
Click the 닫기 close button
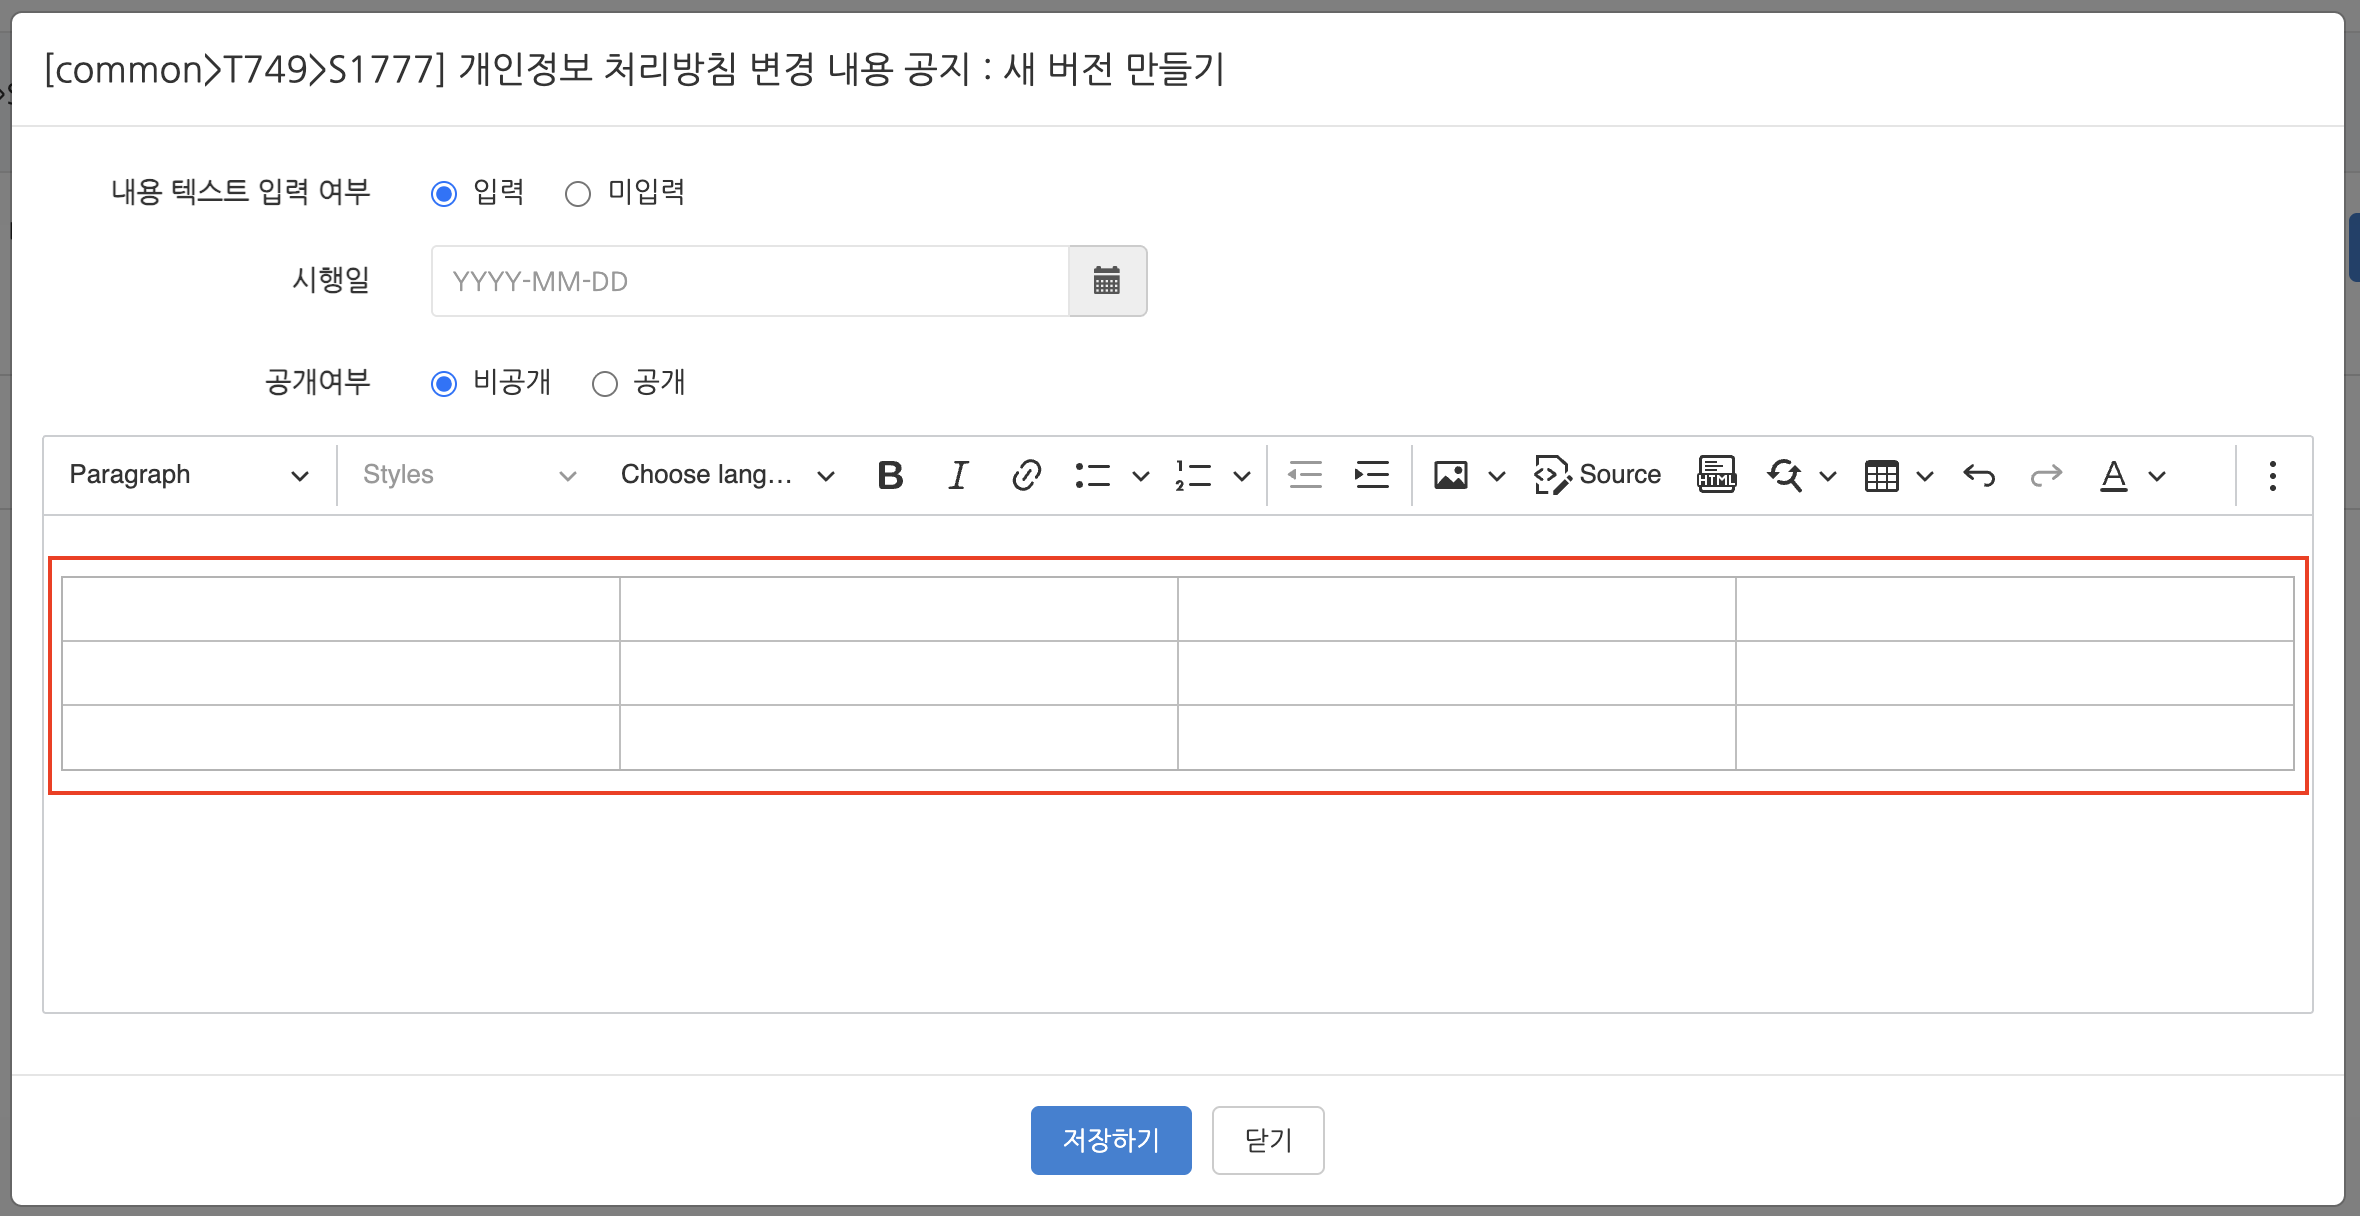pyautogui.click(x=1268, y=1140)
